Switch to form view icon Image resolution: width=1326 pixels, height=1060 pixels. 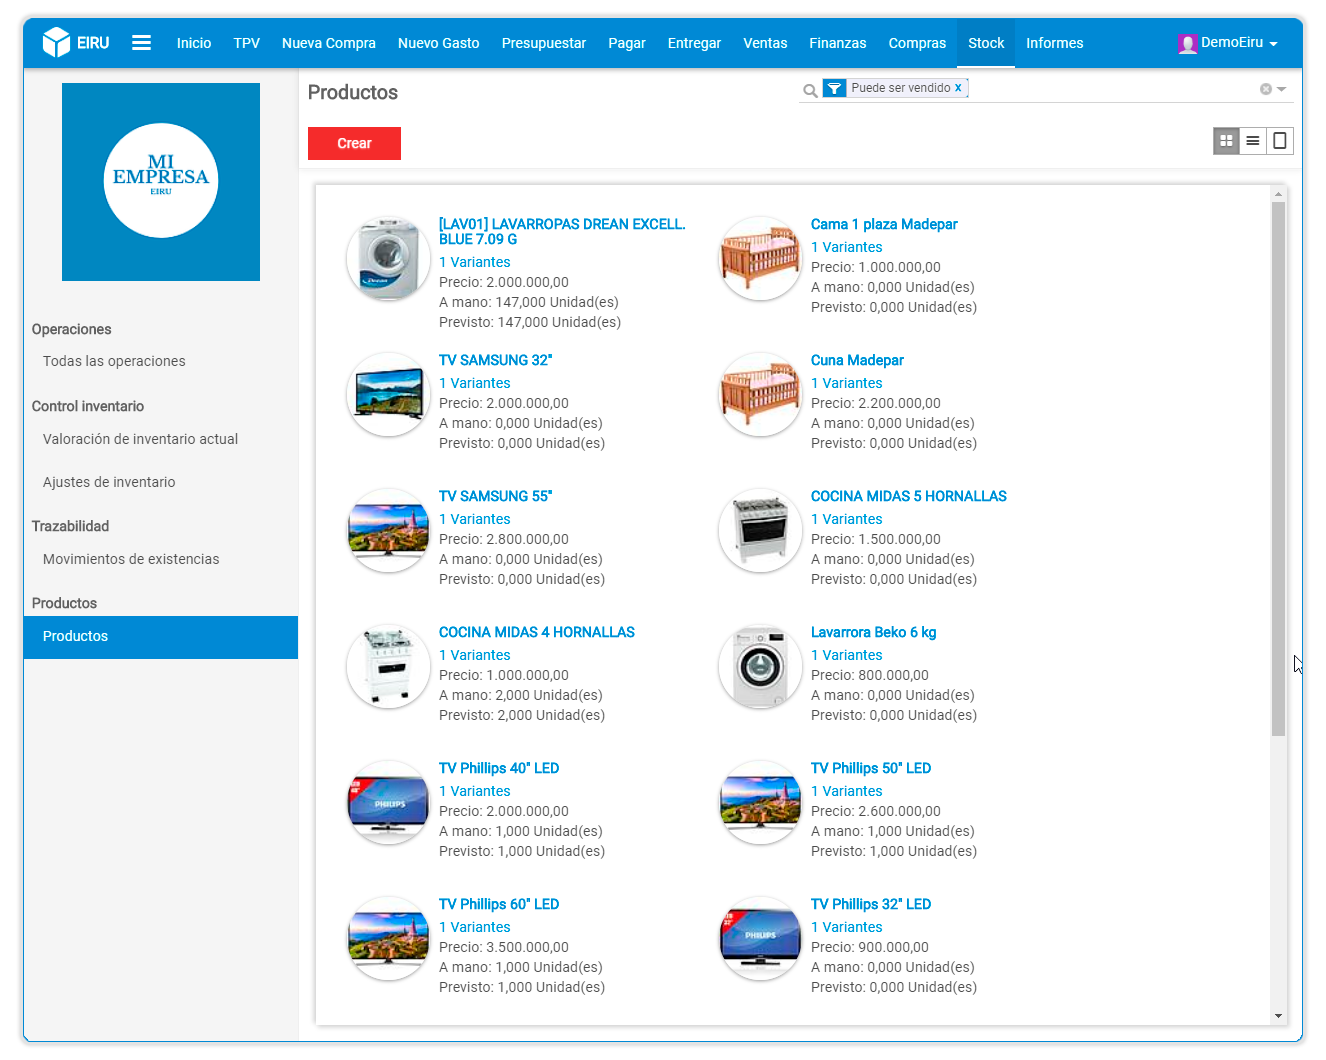[1280, 141]
